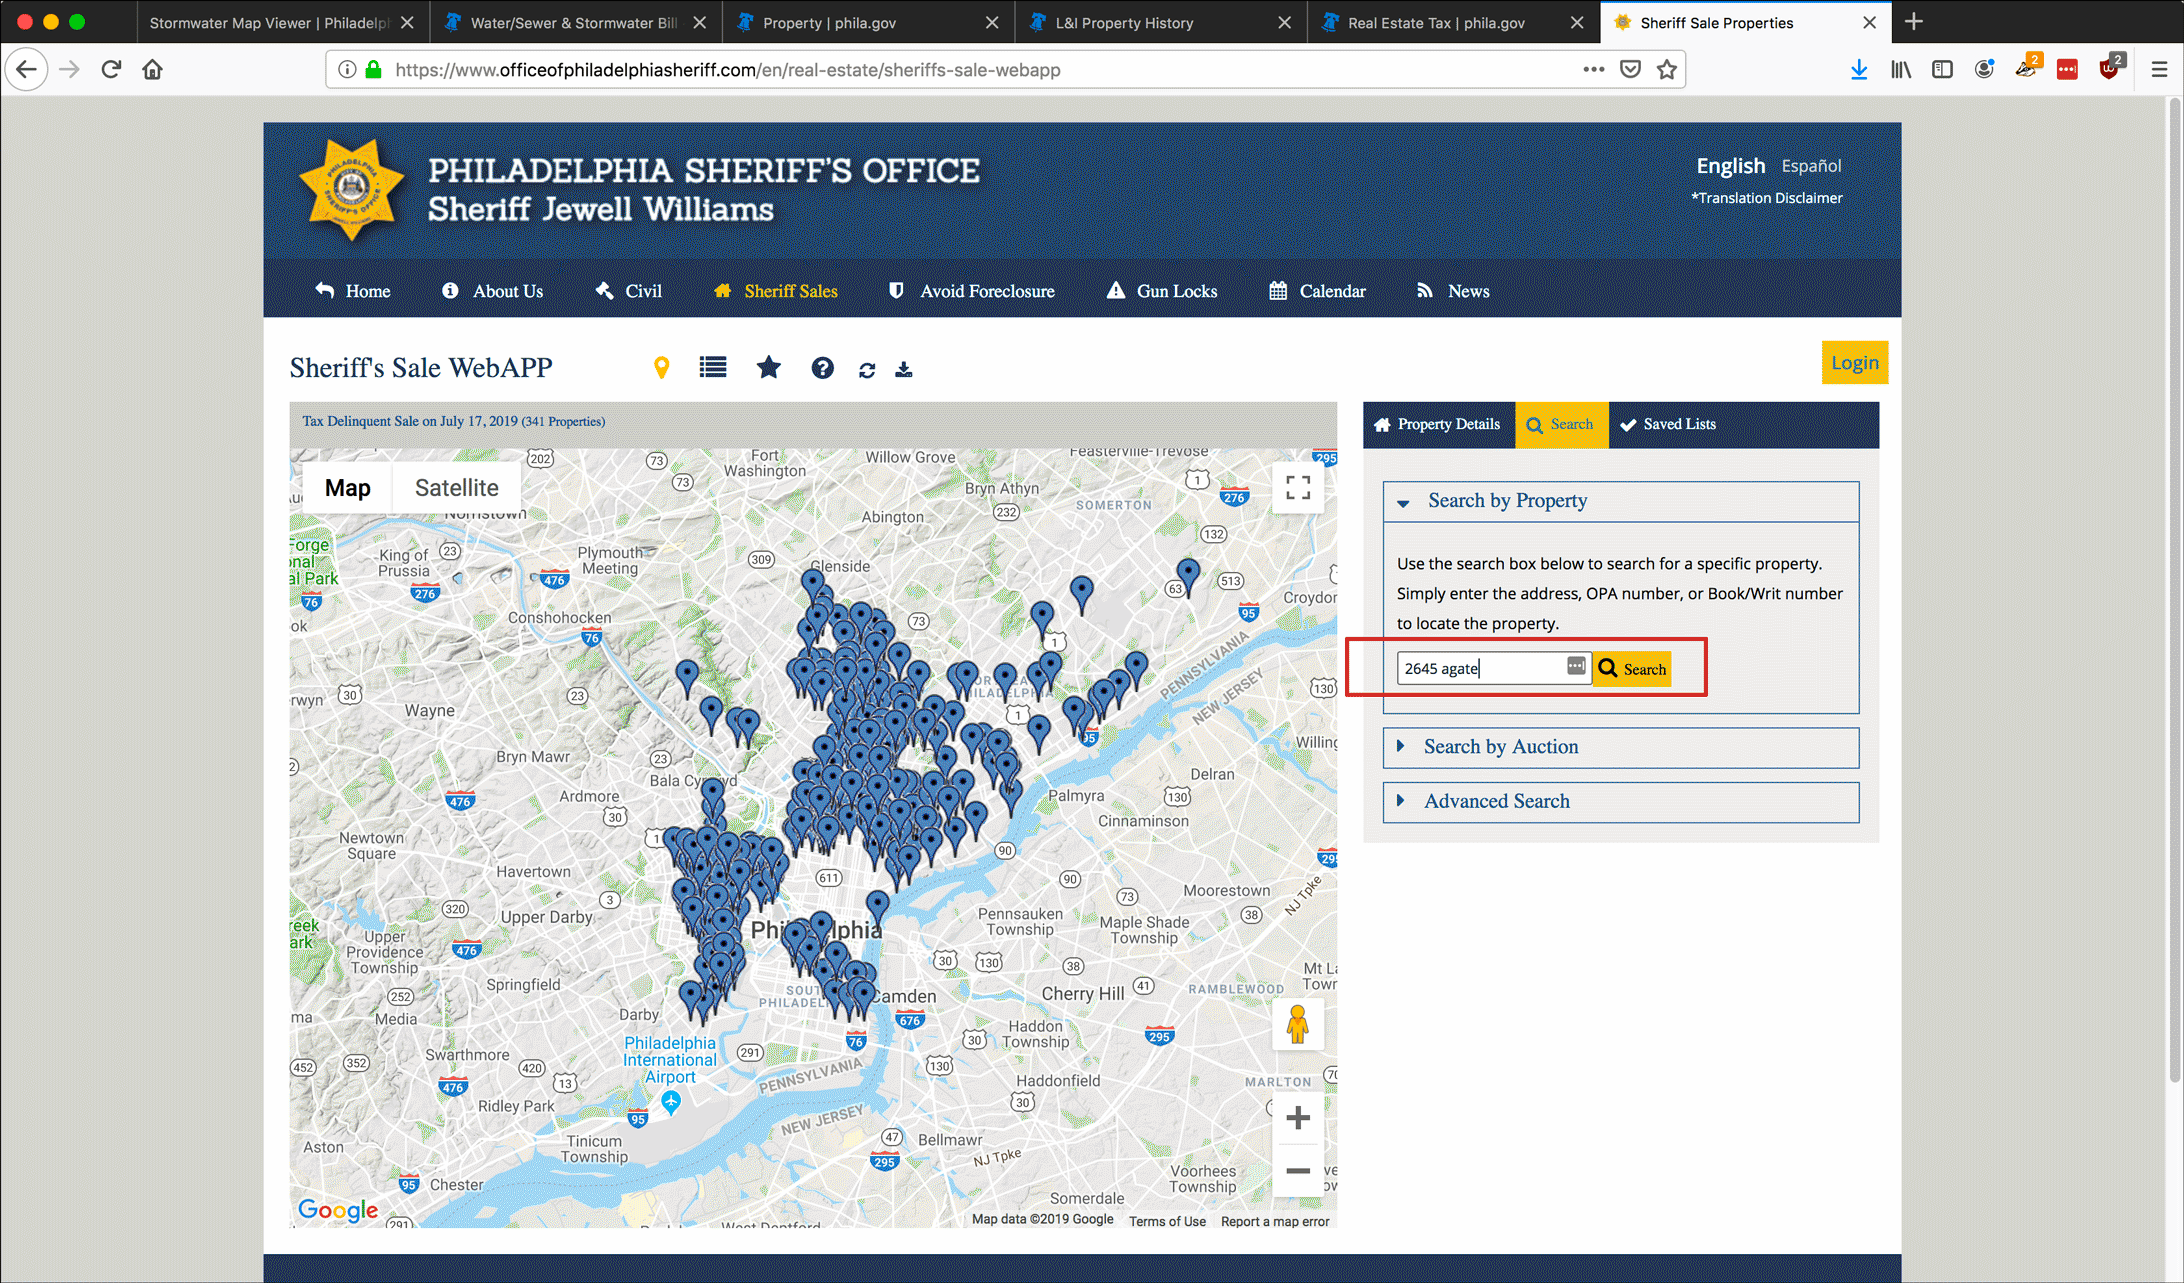
Task: Toggle between Map and Satellite view
Action: tap(457, 487)
